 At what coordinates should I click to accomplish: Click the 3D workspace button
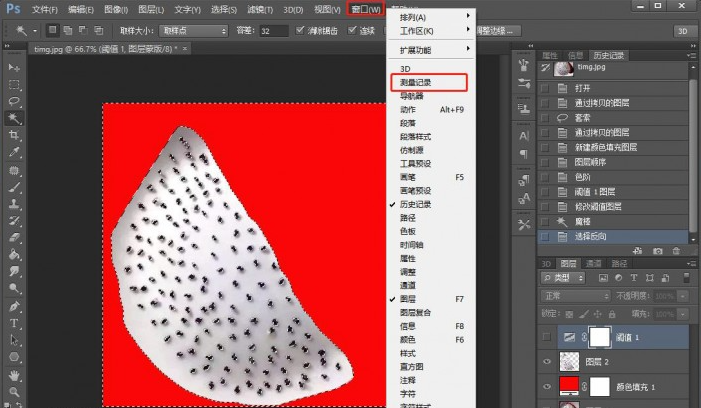tap(683, 31)
